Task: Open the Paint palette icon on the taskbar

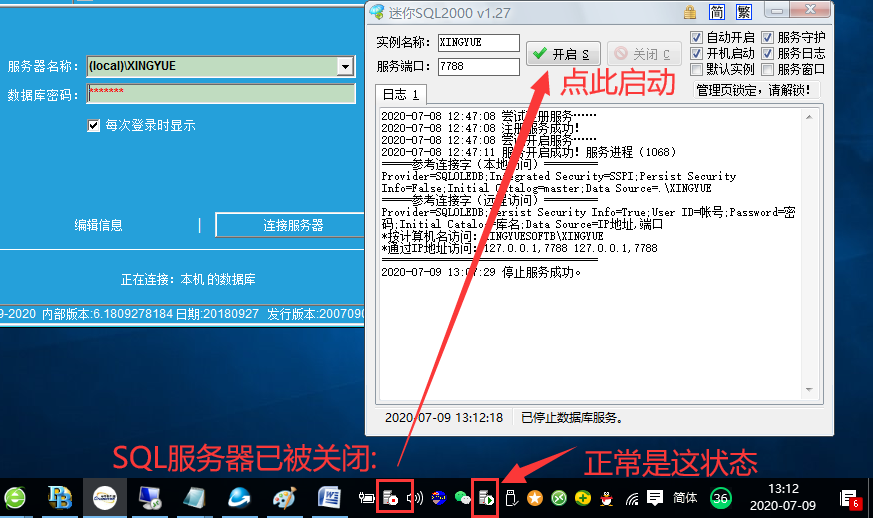Action: click(284, 498)
